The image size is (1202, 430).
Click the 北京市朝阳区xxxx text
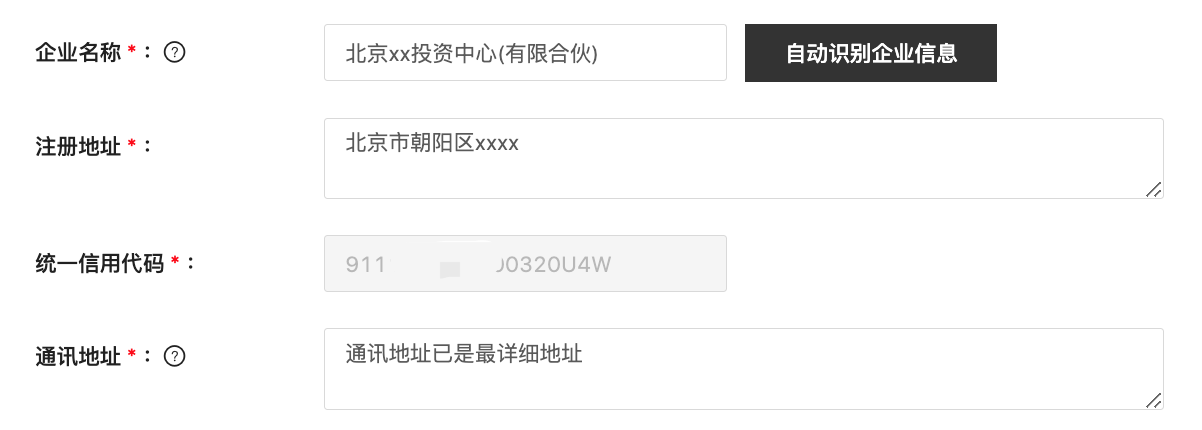click(432, 143)
